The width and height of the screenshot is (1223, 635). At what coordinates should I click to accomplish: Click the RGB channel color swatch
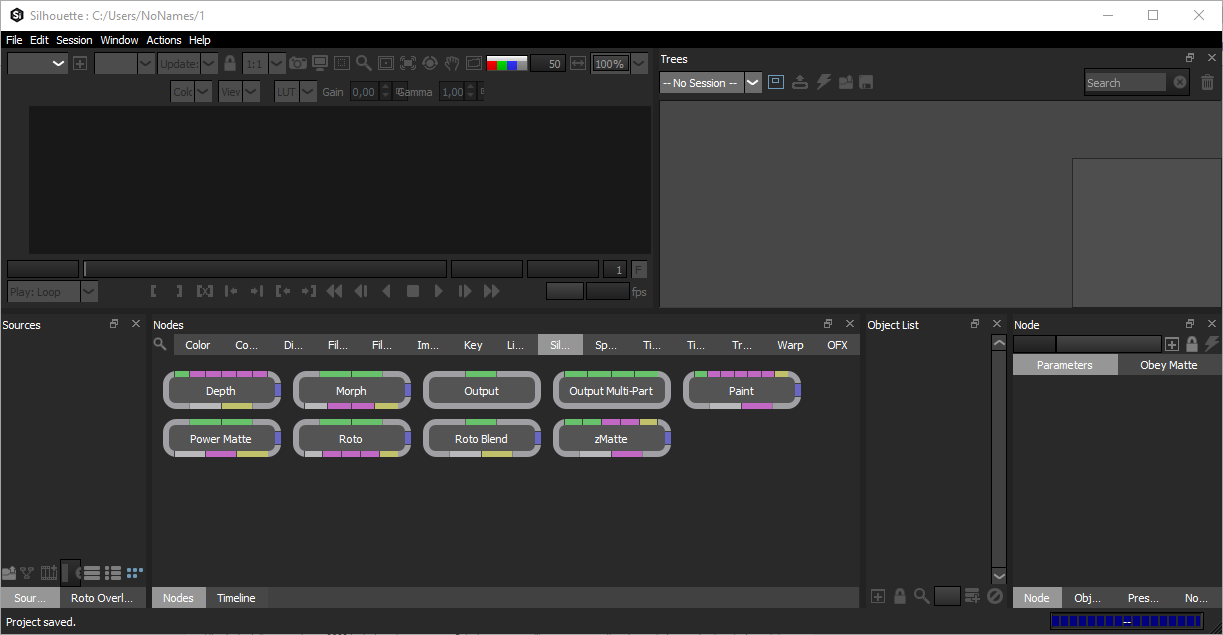(507, 63)
